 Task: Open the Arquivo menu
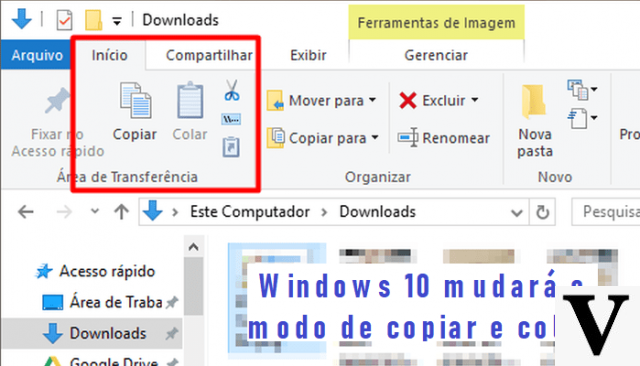37,55
